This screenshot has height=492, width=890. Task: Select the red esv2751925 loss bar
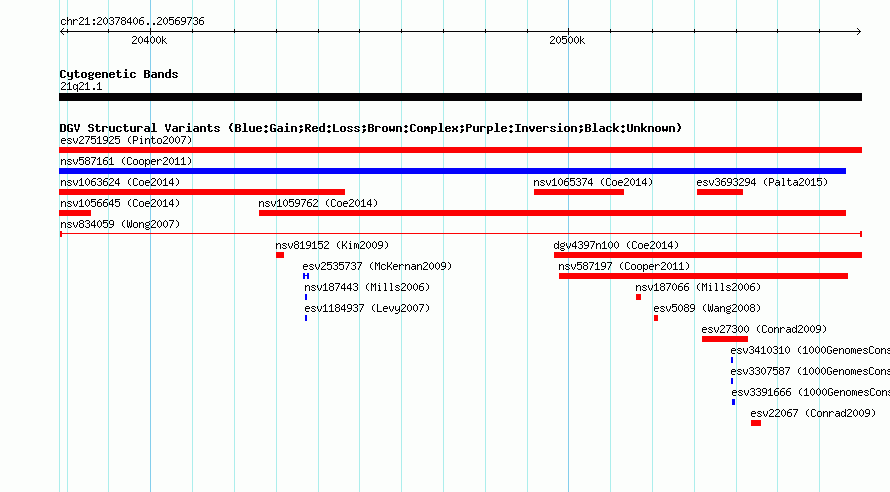[x=460, y=150]
